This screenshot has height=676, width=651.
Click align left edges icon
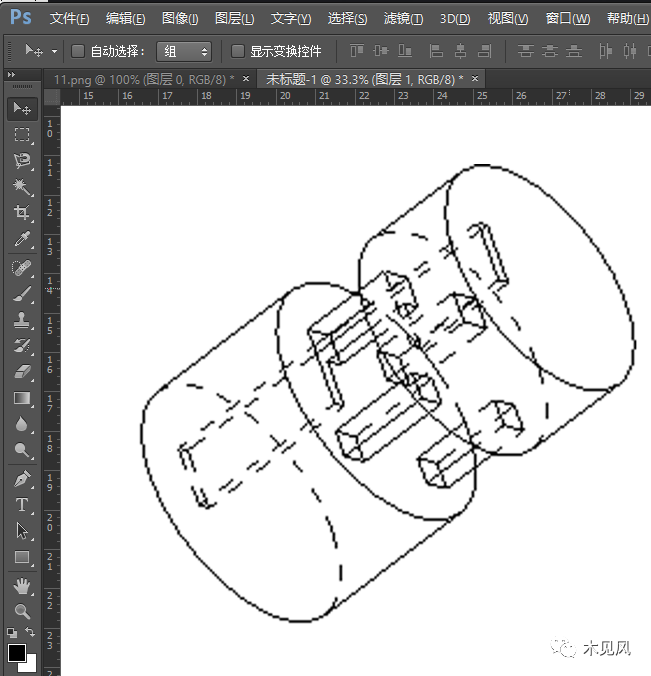coord(436,51)
